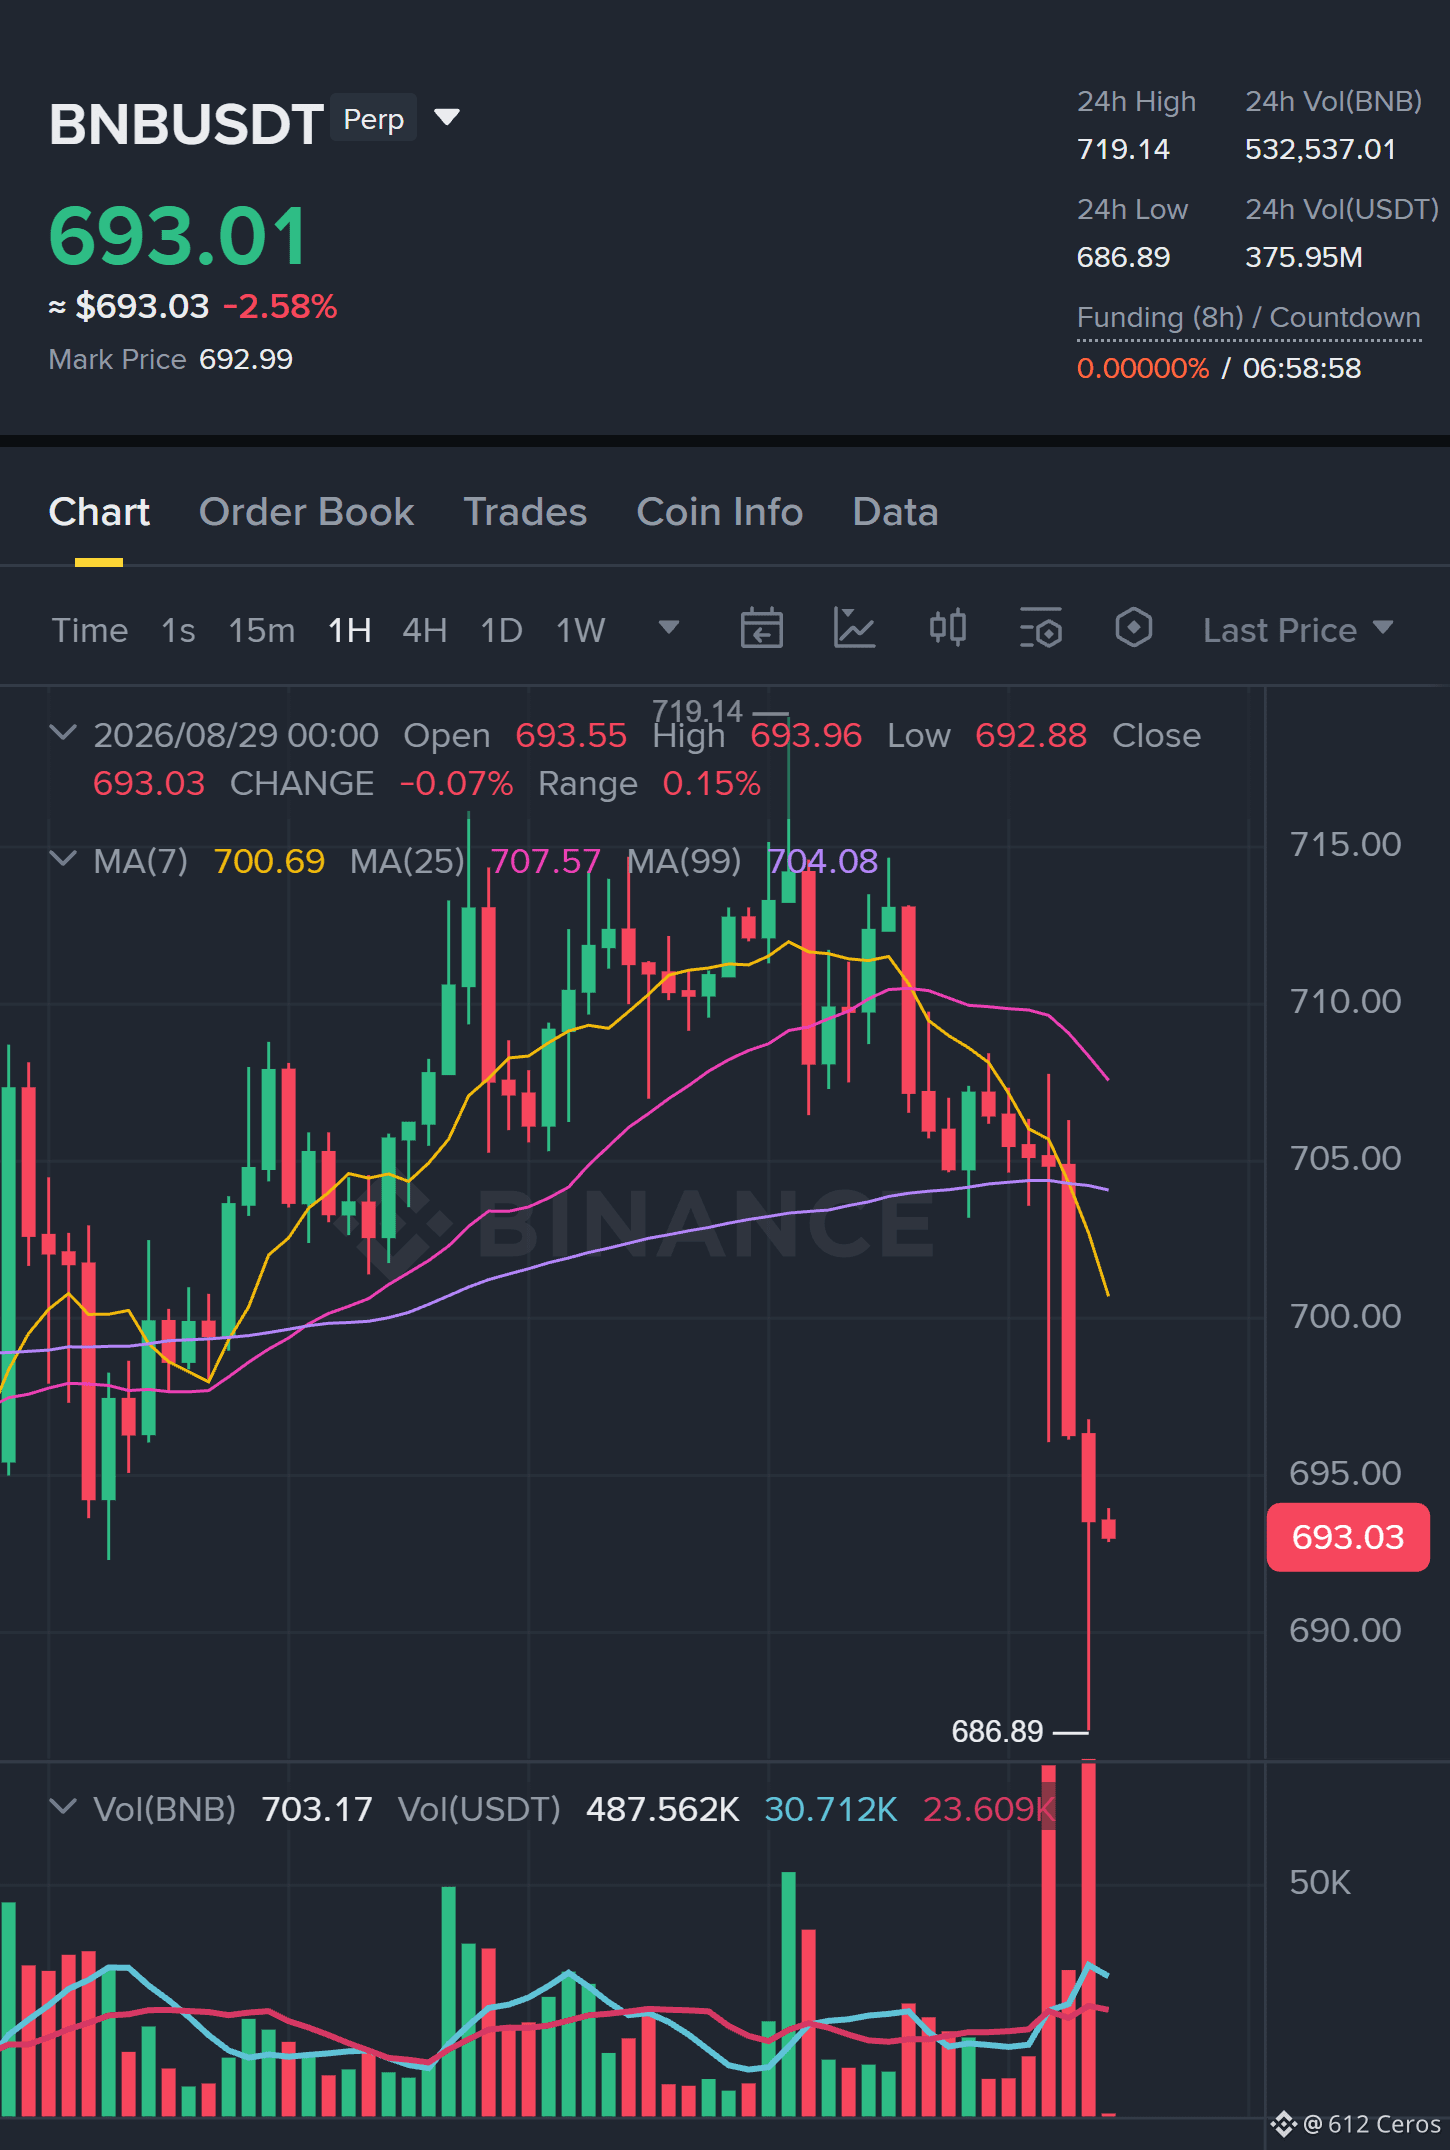Collapse the candle OHLC info row
Viewport: 1450px width, 2150px height.
[x=63, y=733]
